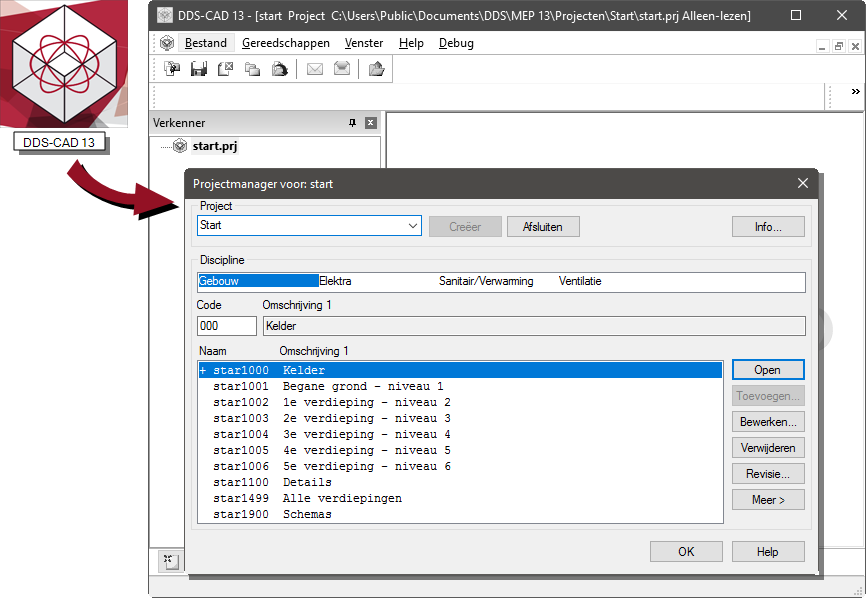Open the Venster menu
The height and width of the screenshot is (600, 866).
click(x=363, y=43)
